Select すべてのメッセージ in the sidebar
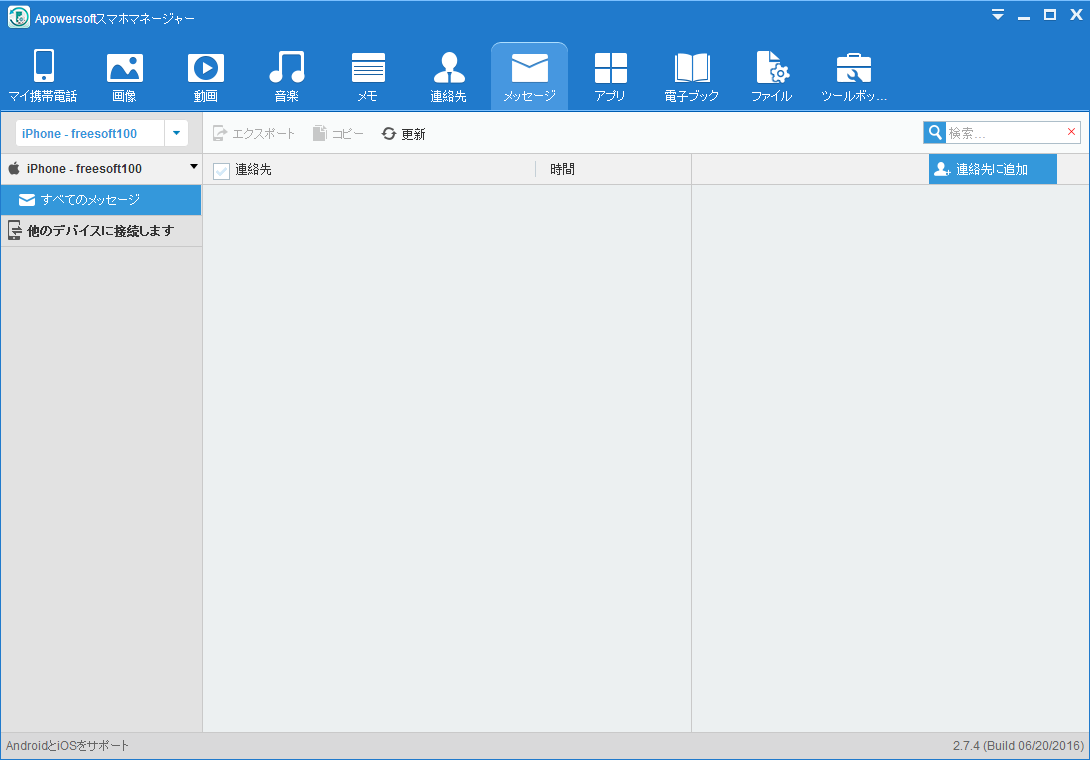This screenshot has width=1090, height=760. [x=100, y=200]
